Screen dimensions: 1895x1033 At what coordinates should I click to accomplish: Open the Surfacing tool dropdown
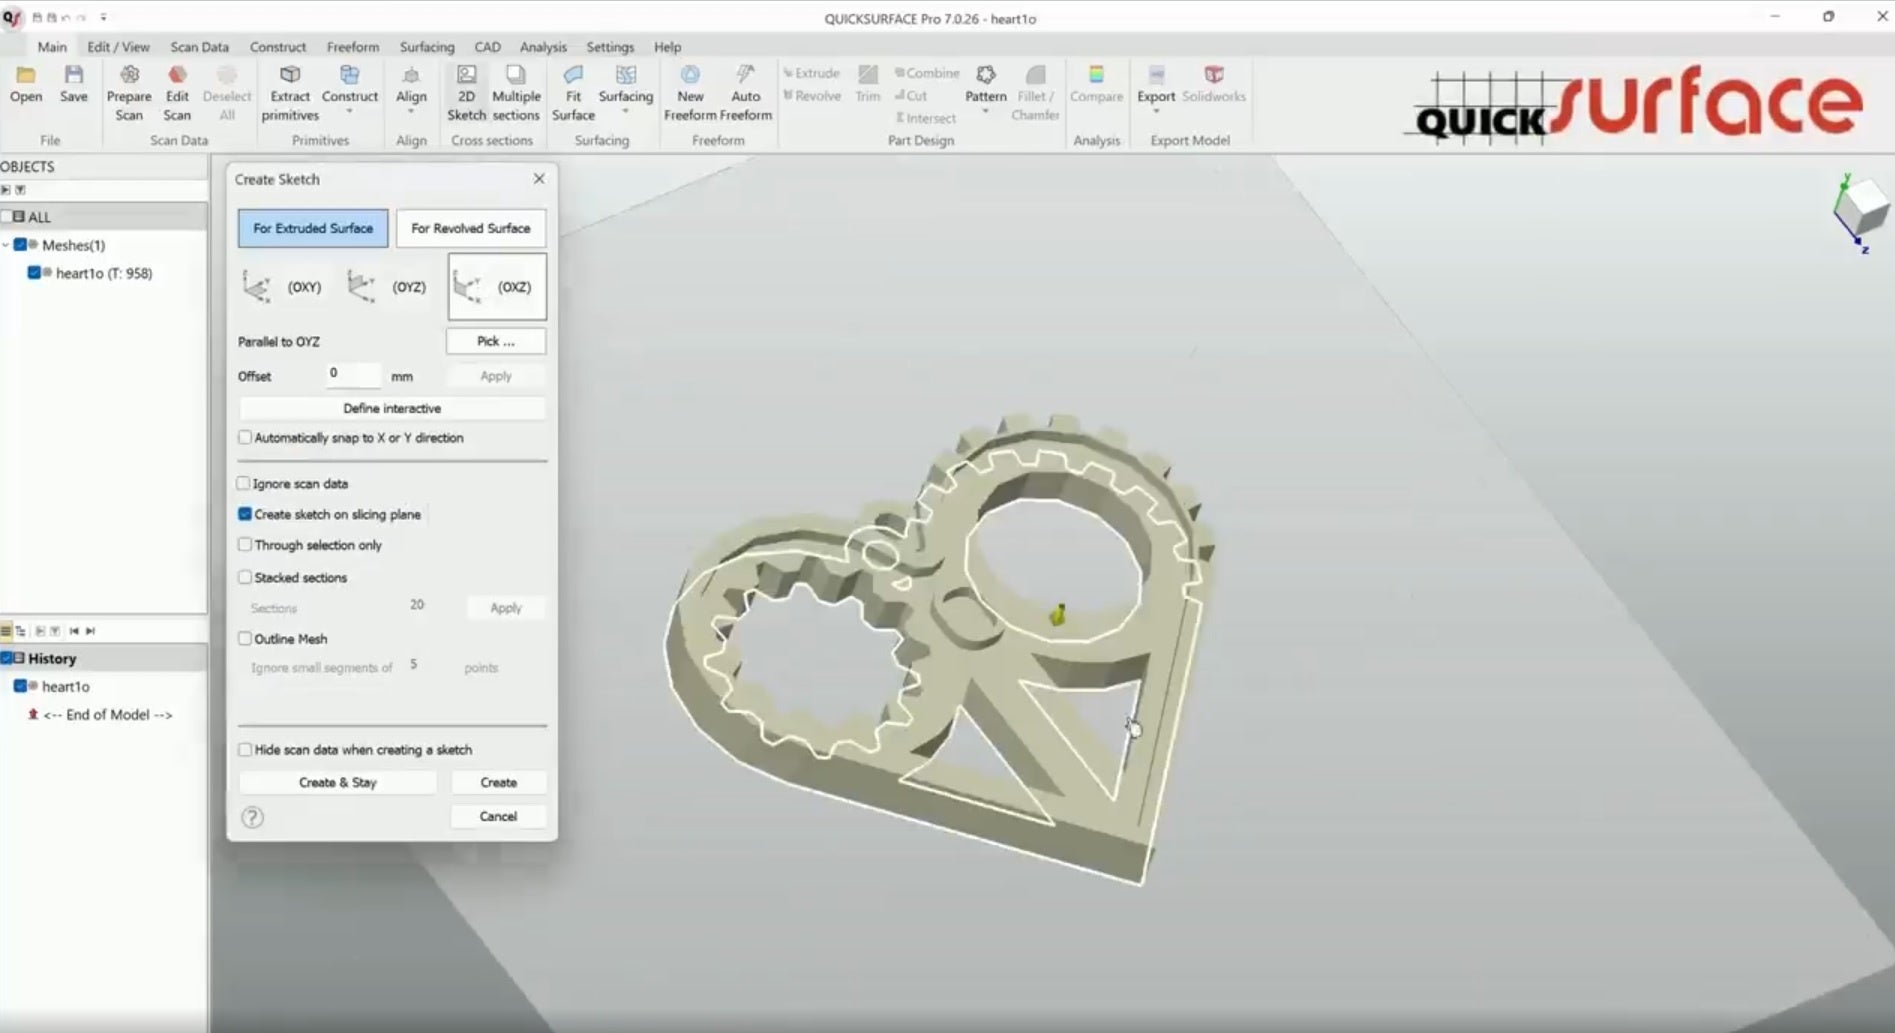(625, 112)
